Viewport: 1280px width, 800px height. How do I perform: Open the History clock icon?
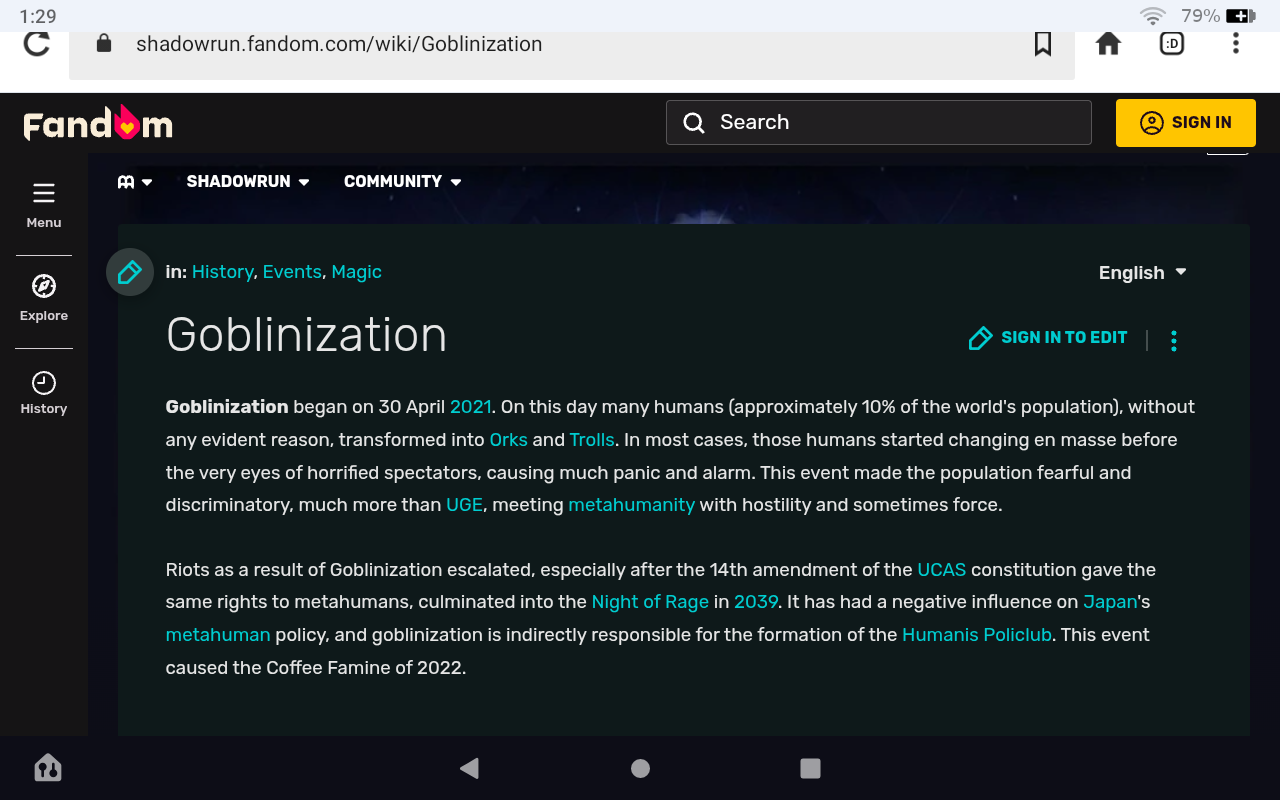44,382
